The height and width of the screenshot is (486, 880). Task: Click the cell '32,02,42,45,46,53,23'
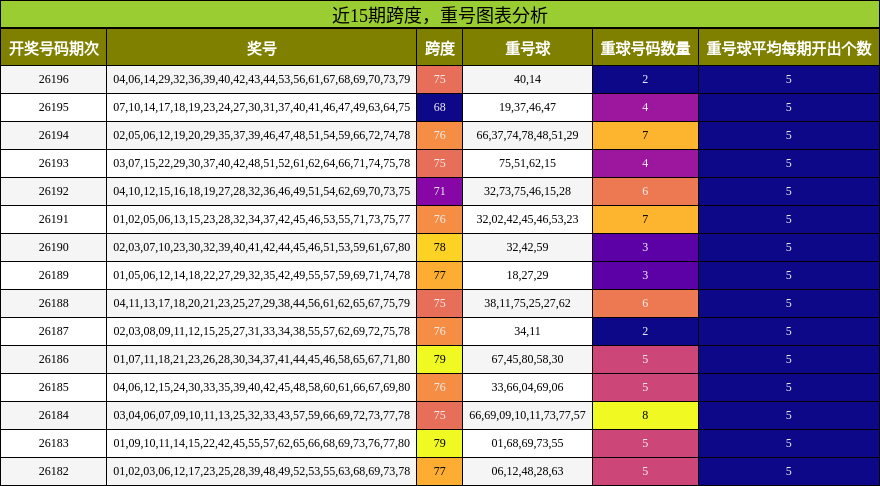coord(528,219)
